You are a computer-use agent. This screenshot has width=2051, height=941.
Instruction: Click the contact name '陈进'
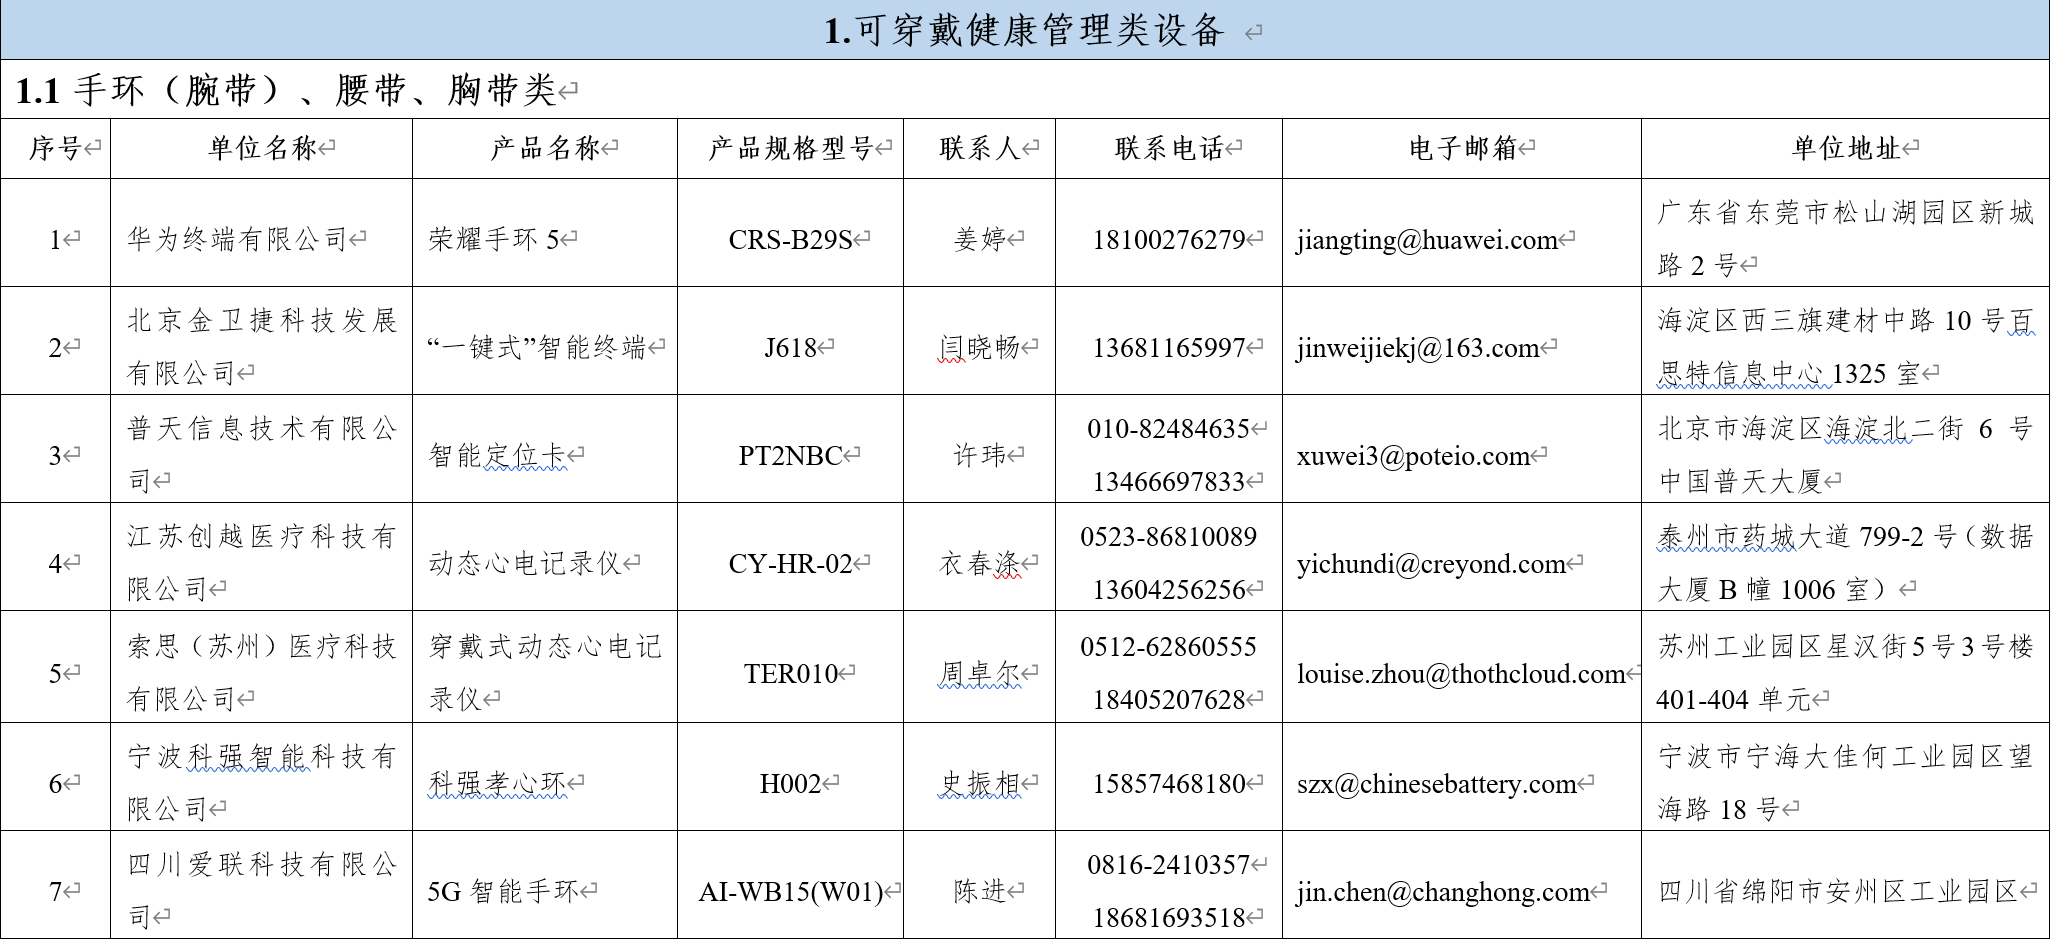click(980, 891)
